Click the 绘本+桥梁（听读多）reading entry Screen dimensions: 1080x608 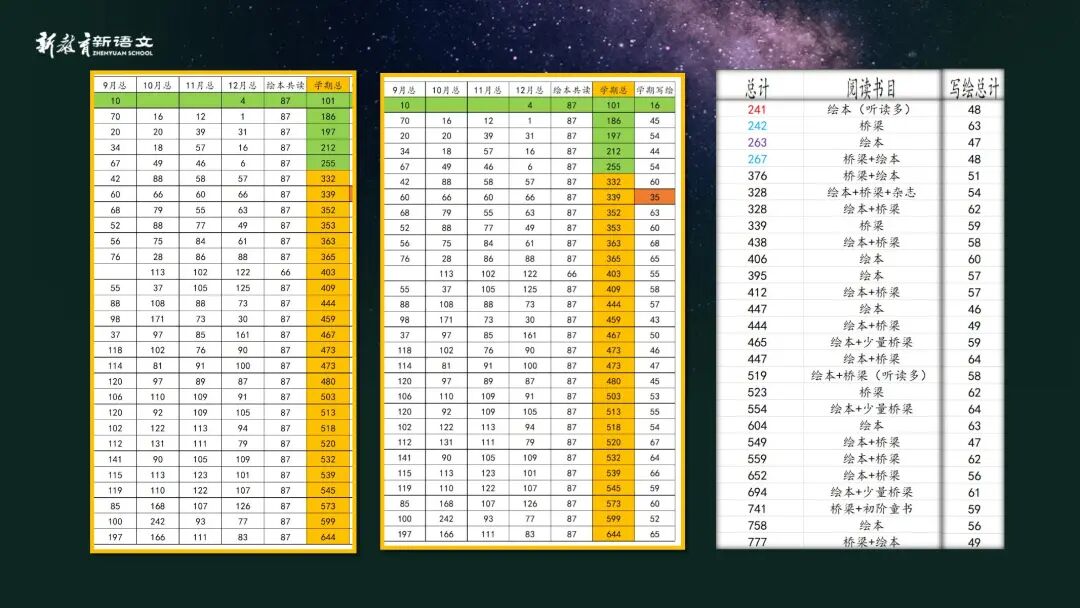click(x=870, y=375)
